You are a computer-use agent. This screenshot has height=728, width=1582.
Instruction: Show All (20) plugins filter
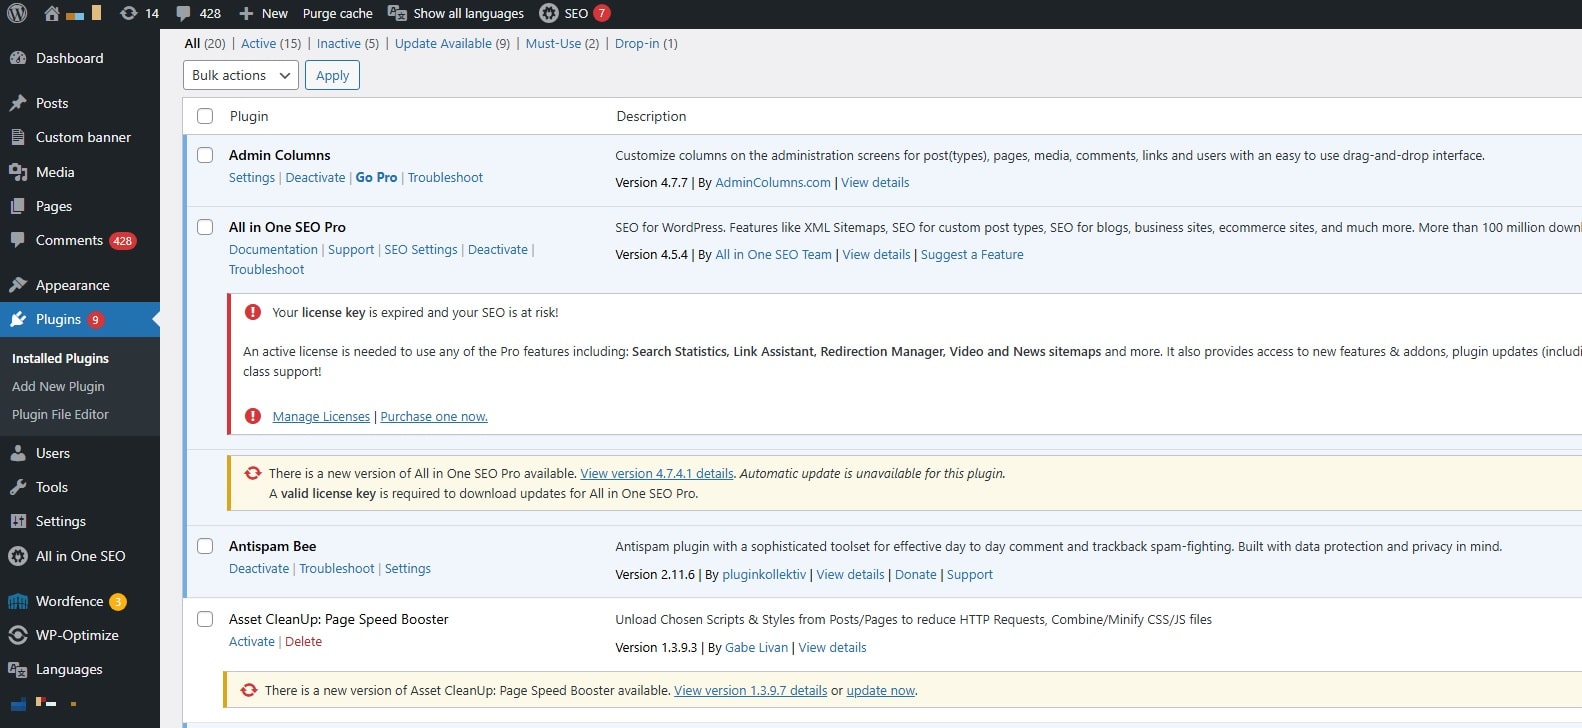205,43
